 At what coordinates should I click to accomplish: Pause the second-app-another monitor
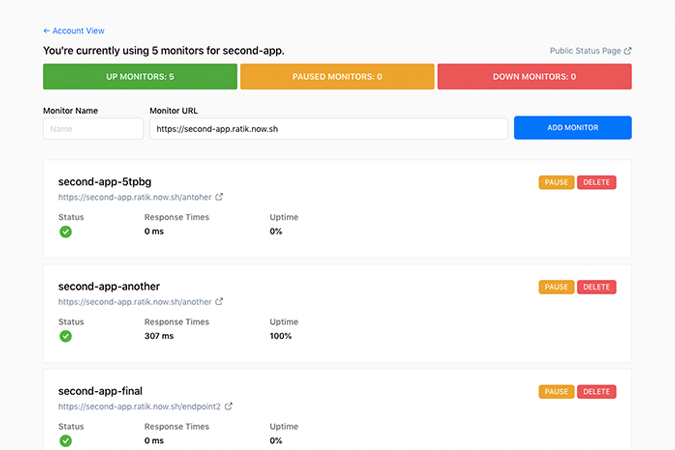click(556, 287)
